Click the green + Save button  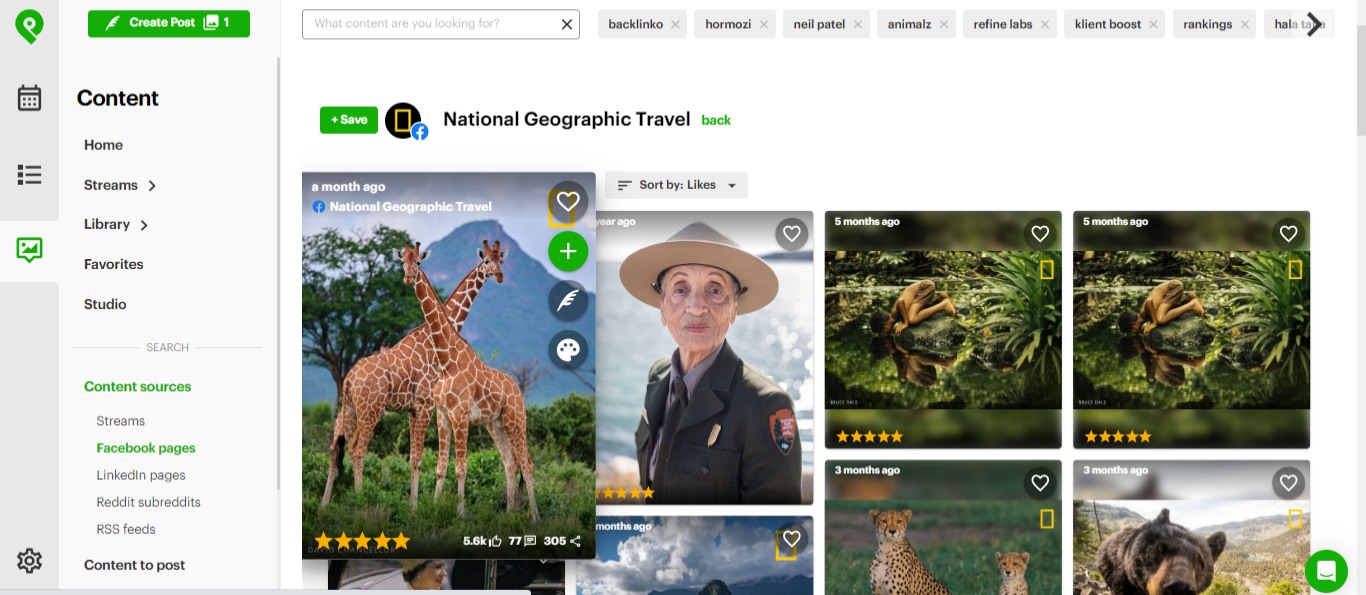[349, 120]
